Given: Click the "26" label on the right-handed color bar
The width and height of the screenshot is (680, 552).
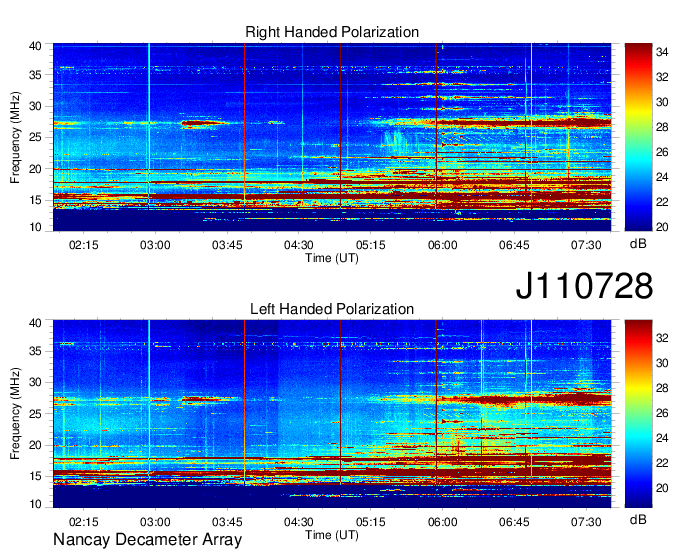Looking at the screenshot, I should (662, 152).
